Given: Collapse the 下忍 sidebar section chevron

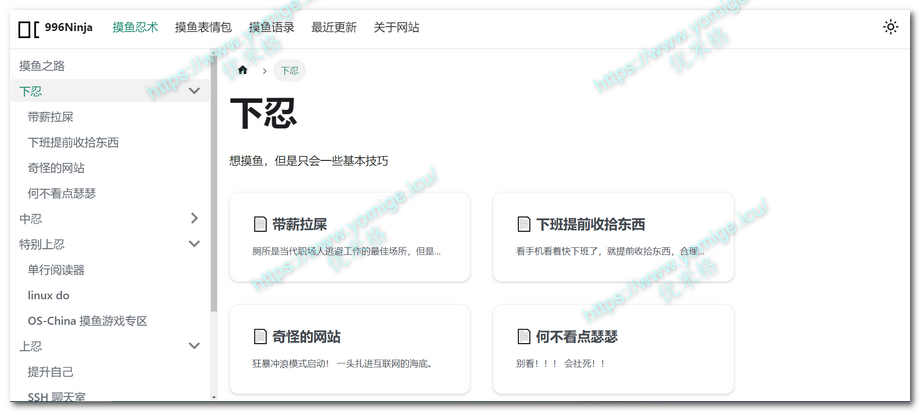Looking at the screenshot, I should [194, 91].
